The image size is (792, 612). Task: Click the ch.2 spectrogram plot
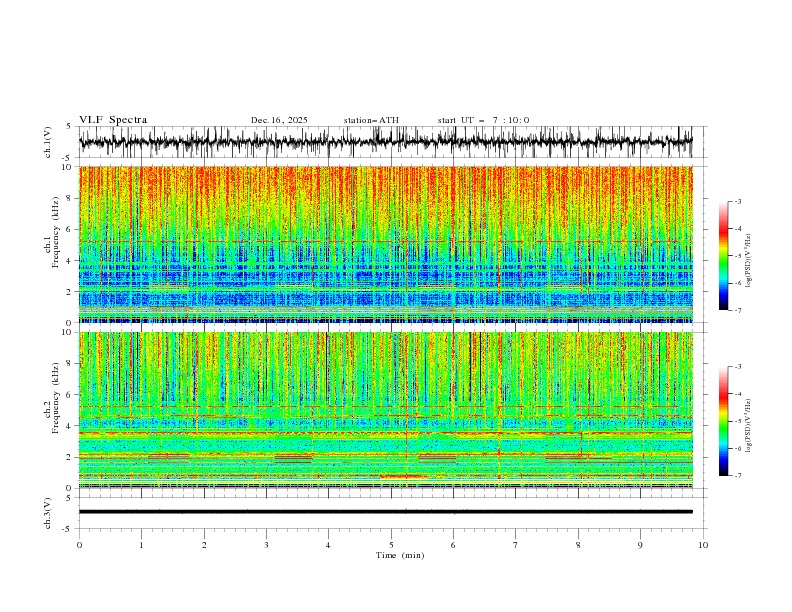click(x=385, y=410)
